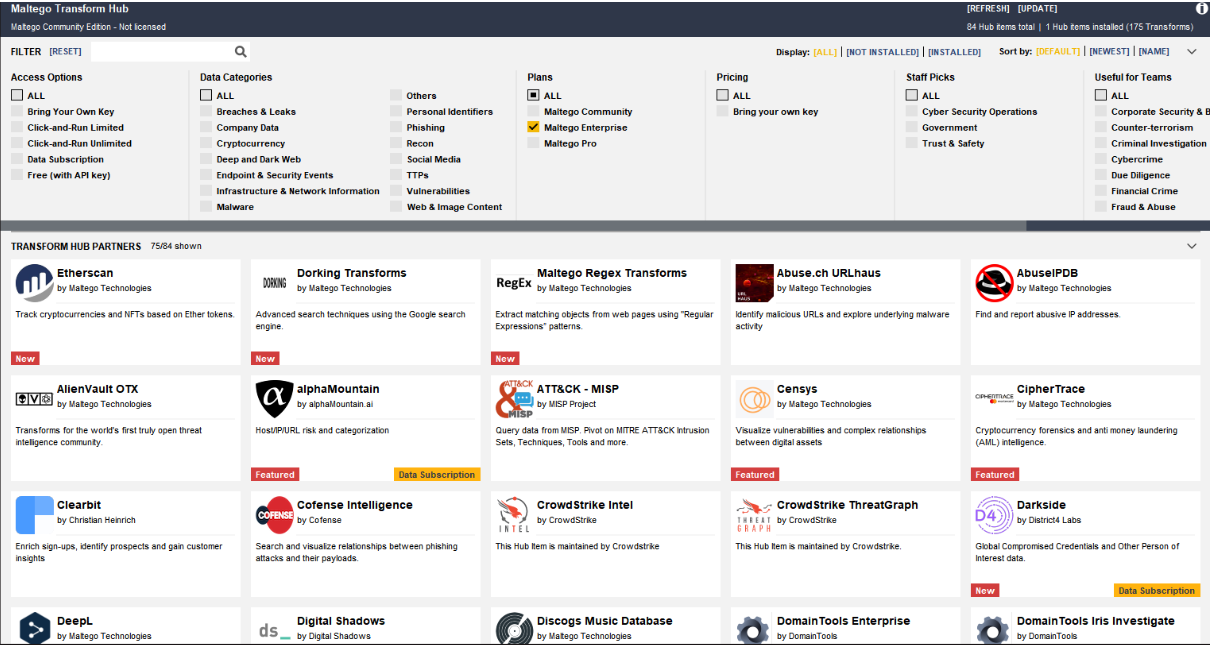
Task: Collapse the Transform Hub Partners section chevron
Action: (1192, 246)
